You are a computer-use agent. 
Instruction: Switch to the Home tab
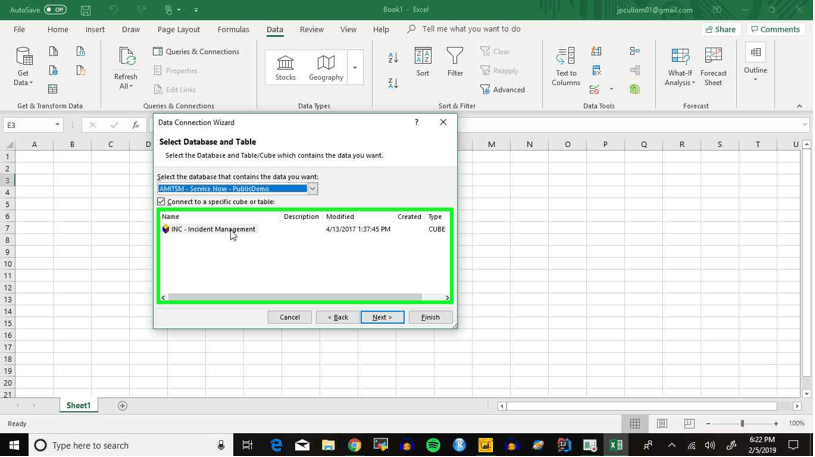pyautogui.click(x=58, y=30)
